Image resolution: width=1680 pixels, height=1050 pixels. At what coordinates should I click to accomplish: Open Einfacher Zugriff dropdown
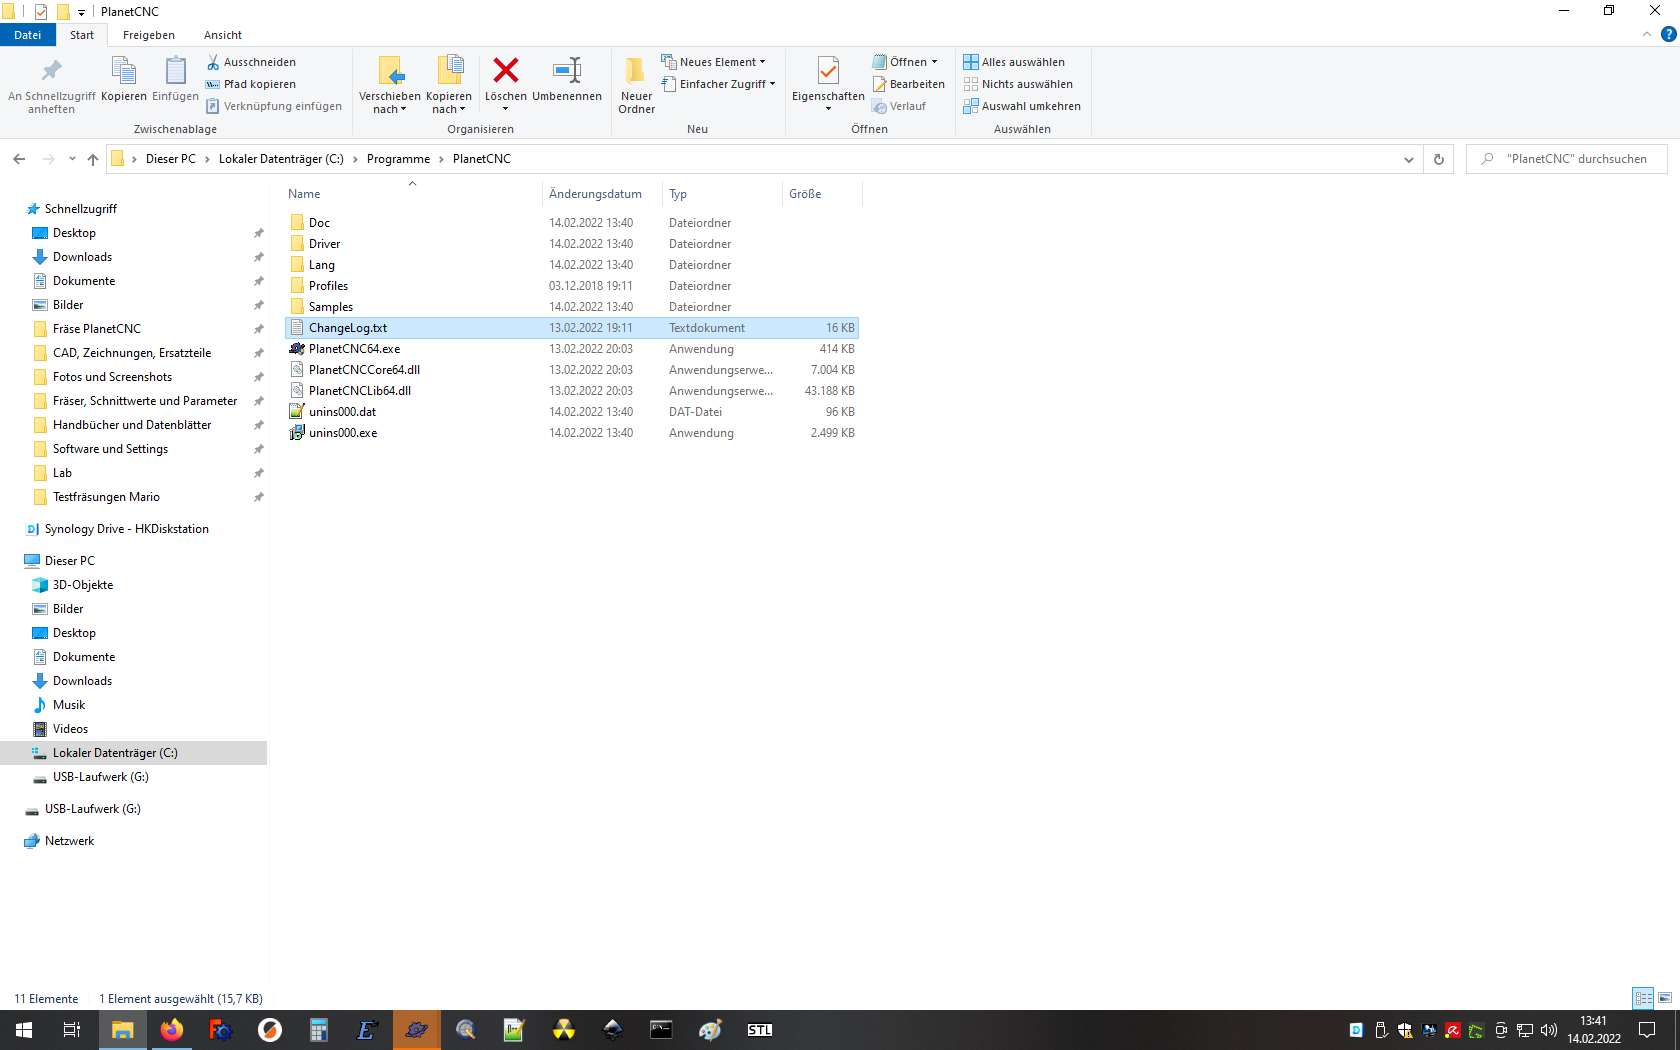point(718,84)
